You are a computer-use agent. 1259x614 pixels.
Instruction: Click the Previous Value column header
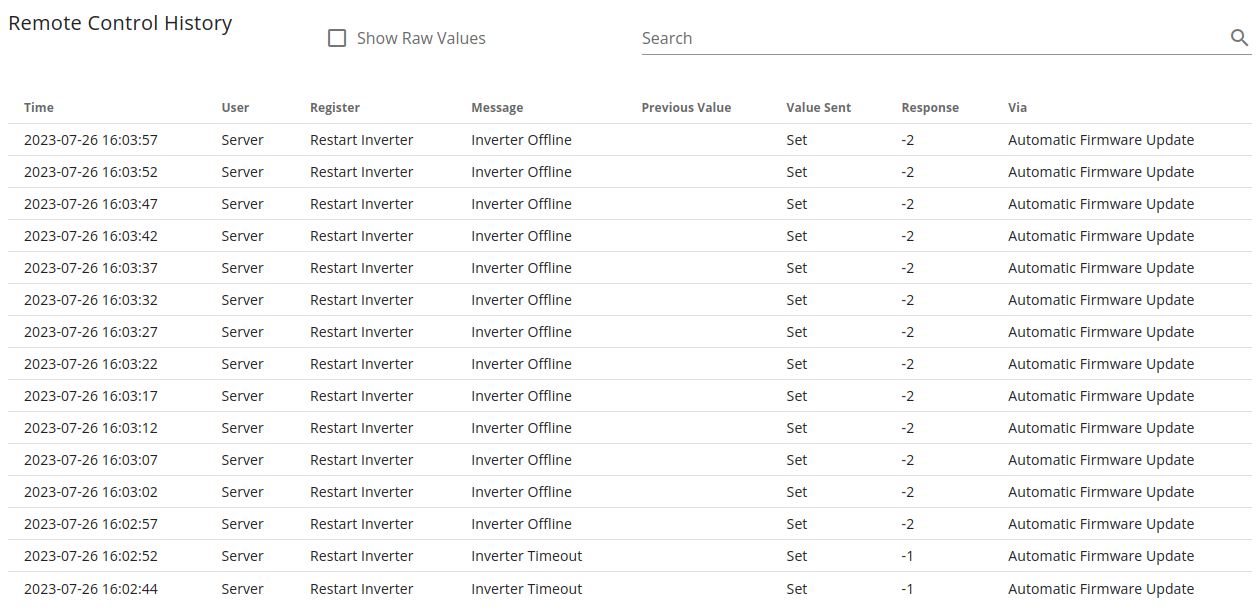(686, 107)
